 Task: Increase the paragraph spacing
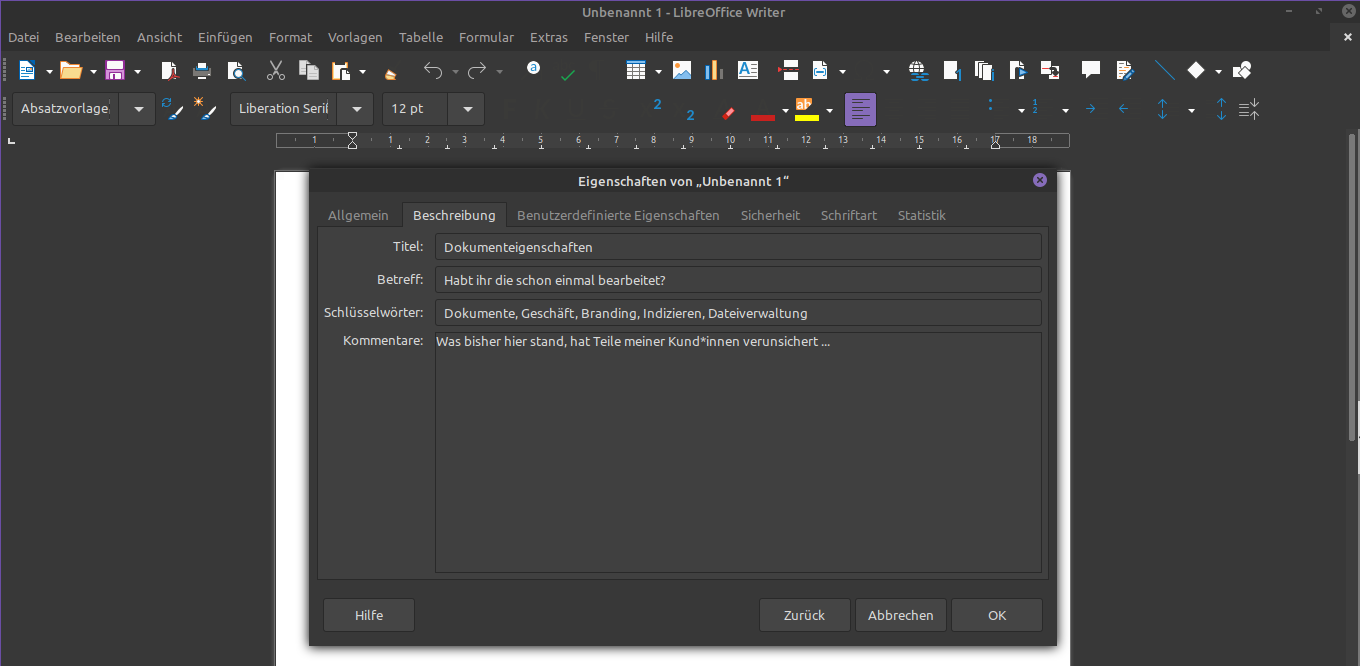tap(1221, 109)
